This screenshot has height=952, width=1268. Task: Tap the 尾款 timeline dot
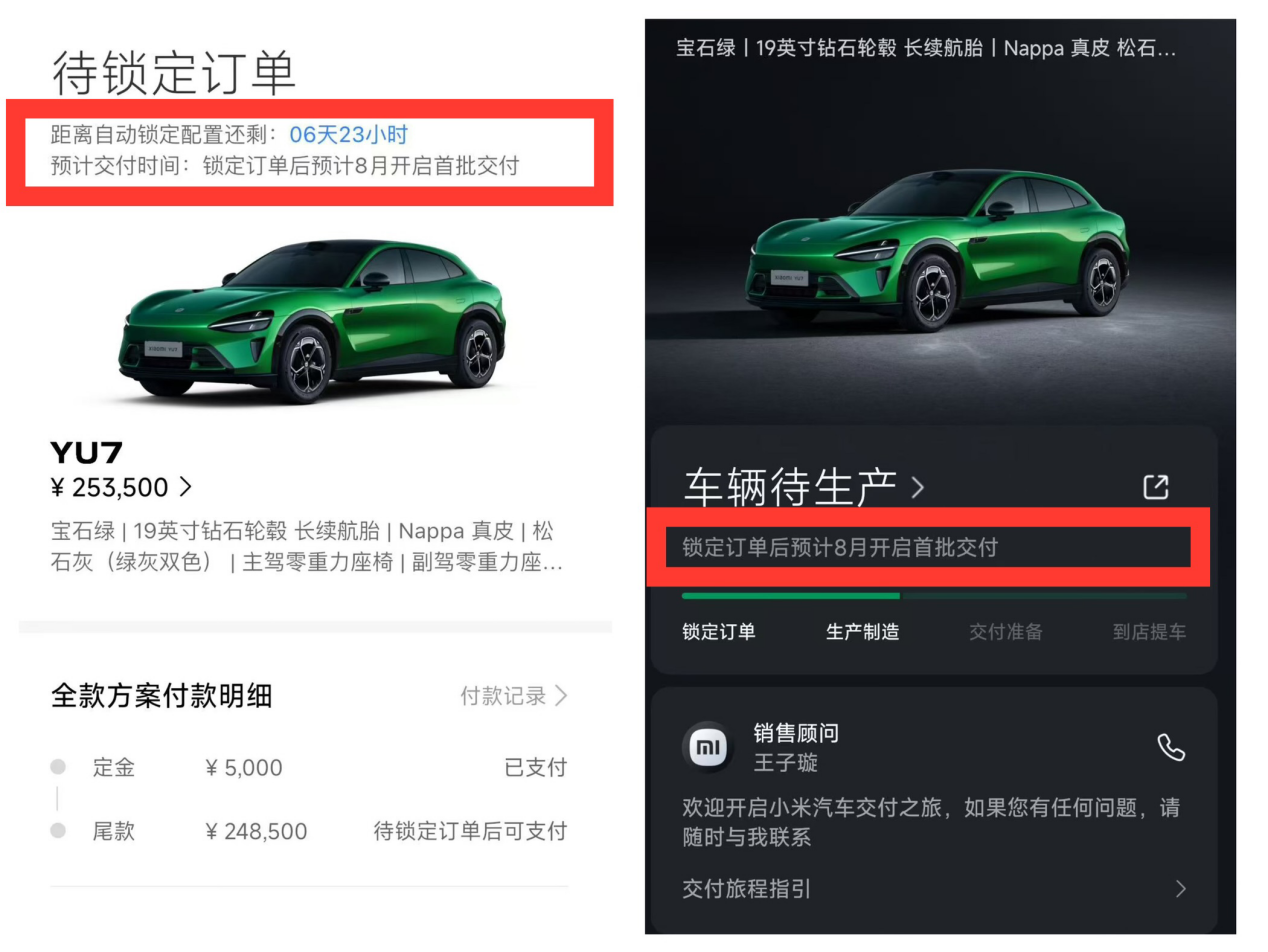[x=58, y=831]
